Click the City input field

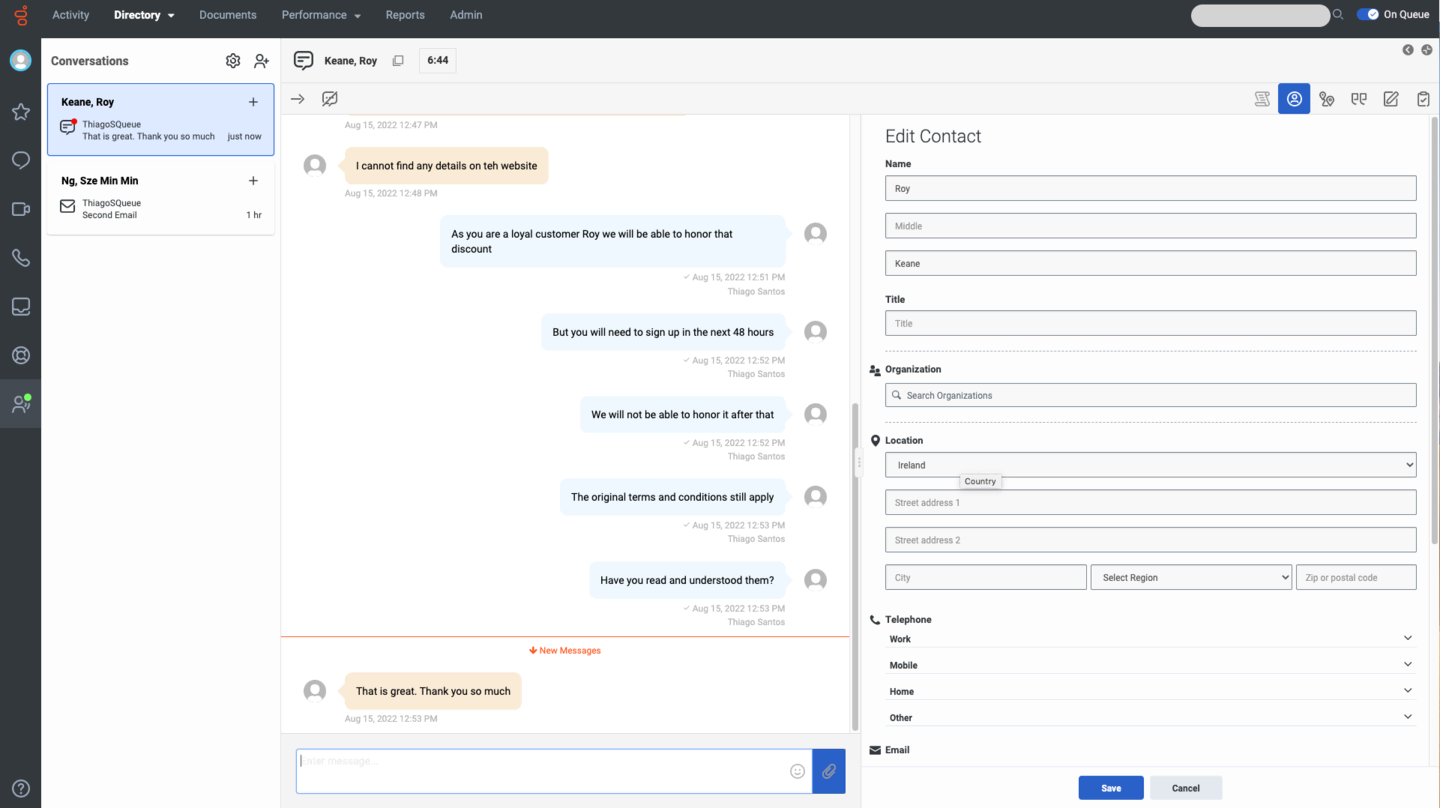(x=985, y=577)
